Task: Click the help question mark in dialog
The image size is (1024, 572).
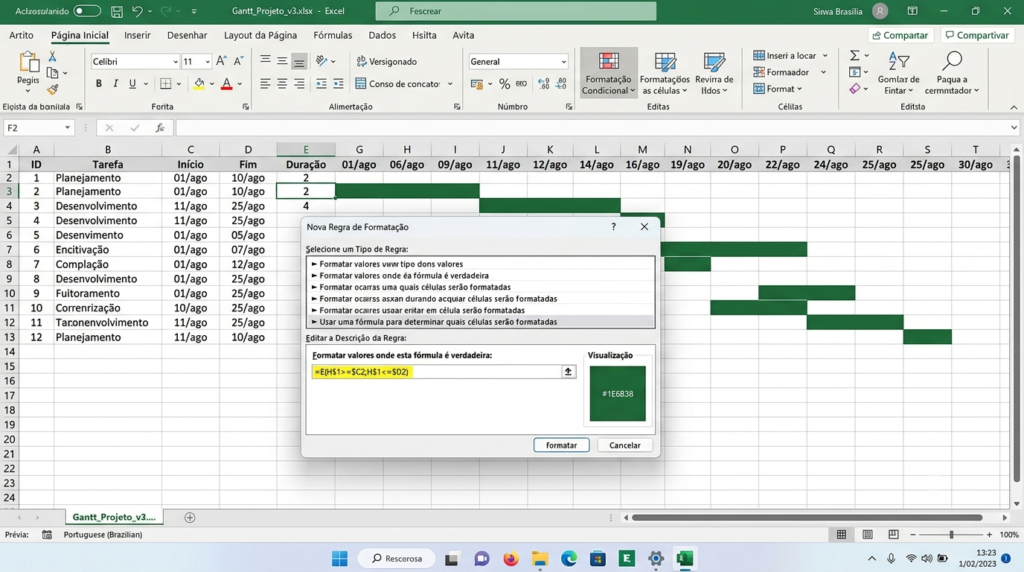Action: [613, 227]
